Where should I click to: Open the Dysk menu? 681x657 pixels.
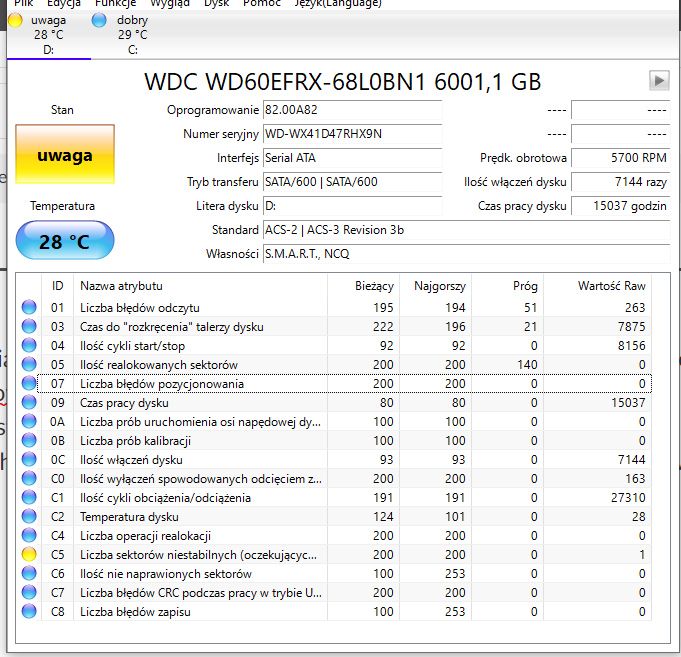click(x=216, y=3)
